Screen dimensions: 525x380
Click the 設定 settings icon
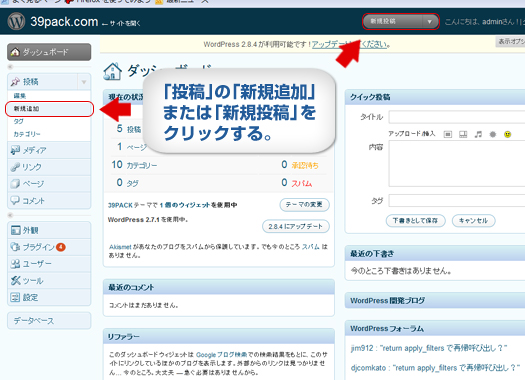[15, 297]
